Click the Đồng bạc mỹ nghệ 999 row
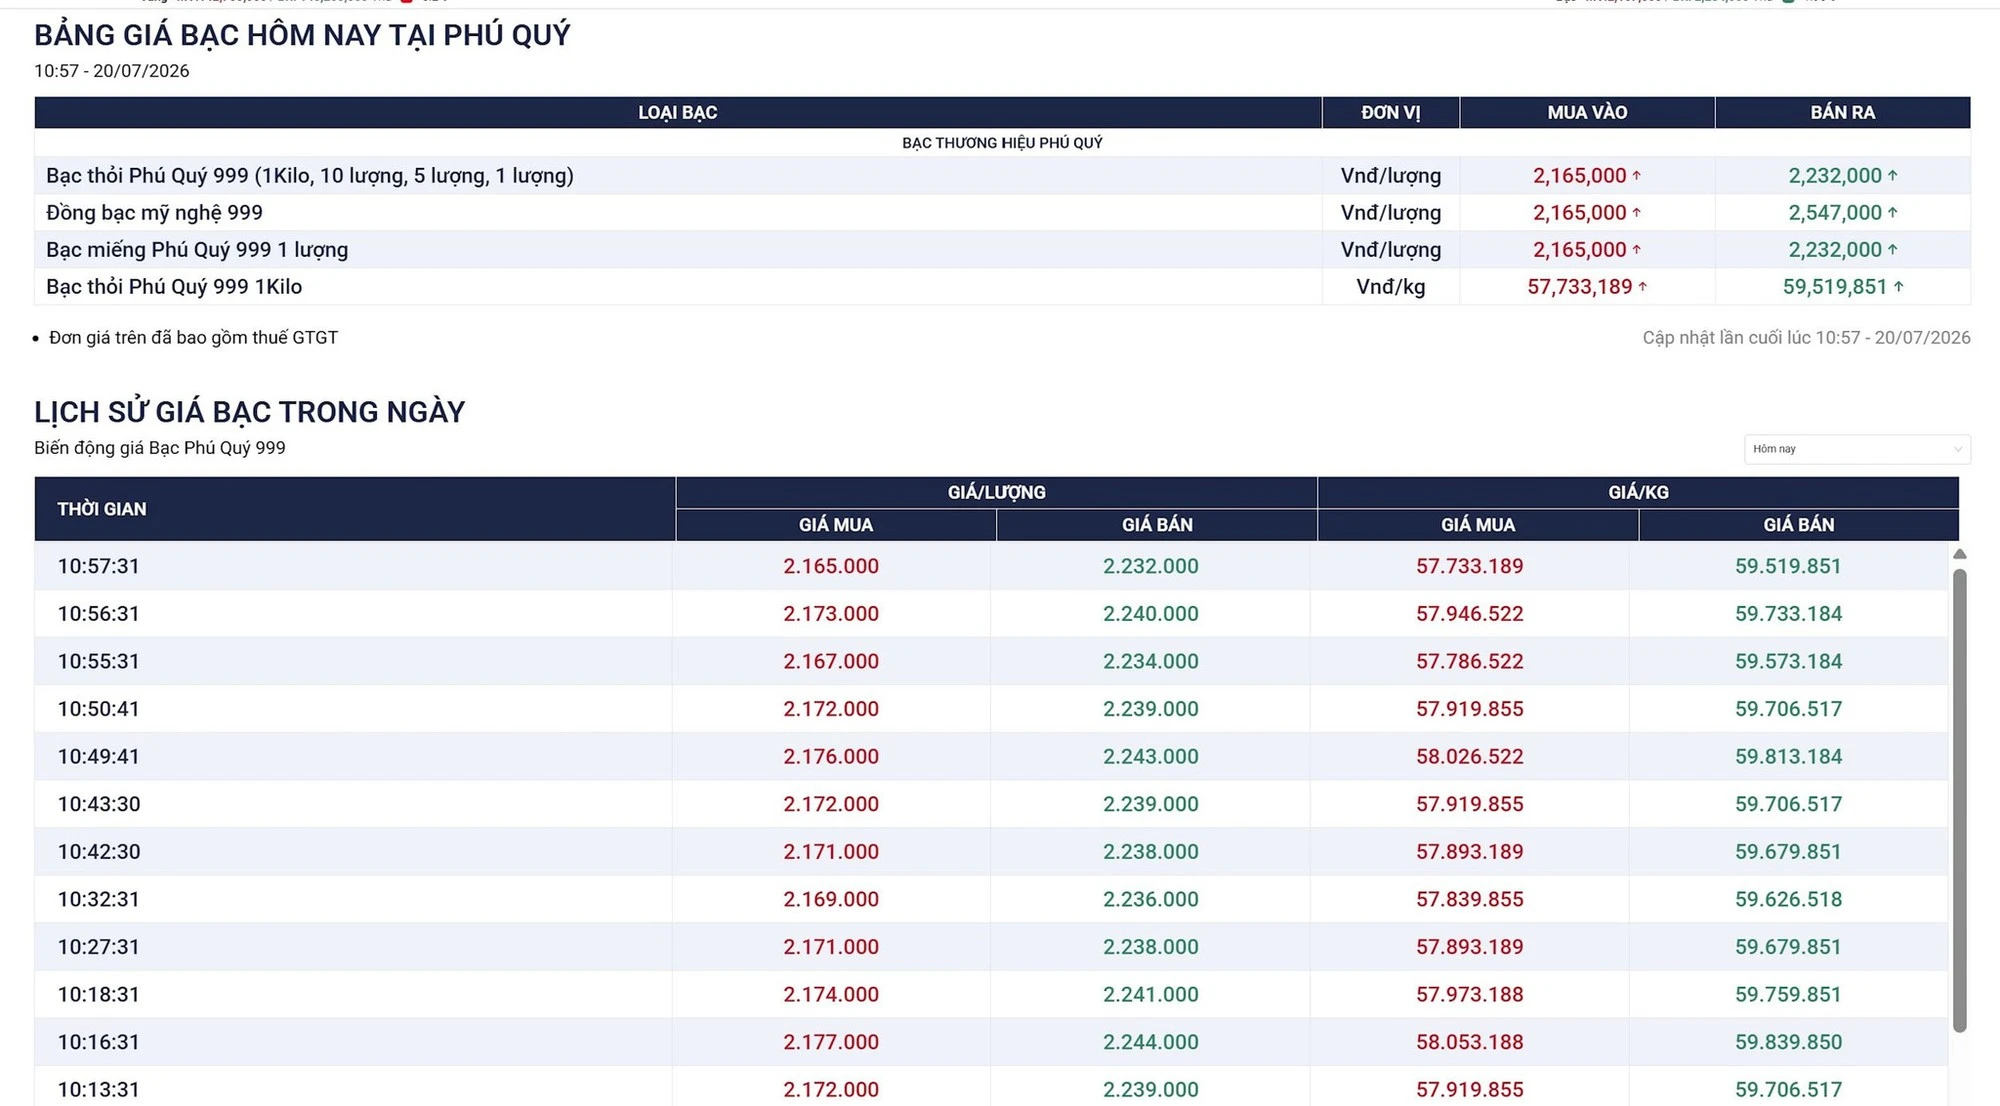This screenshot has width=2000, height=1106. [x=1002, y=212]
